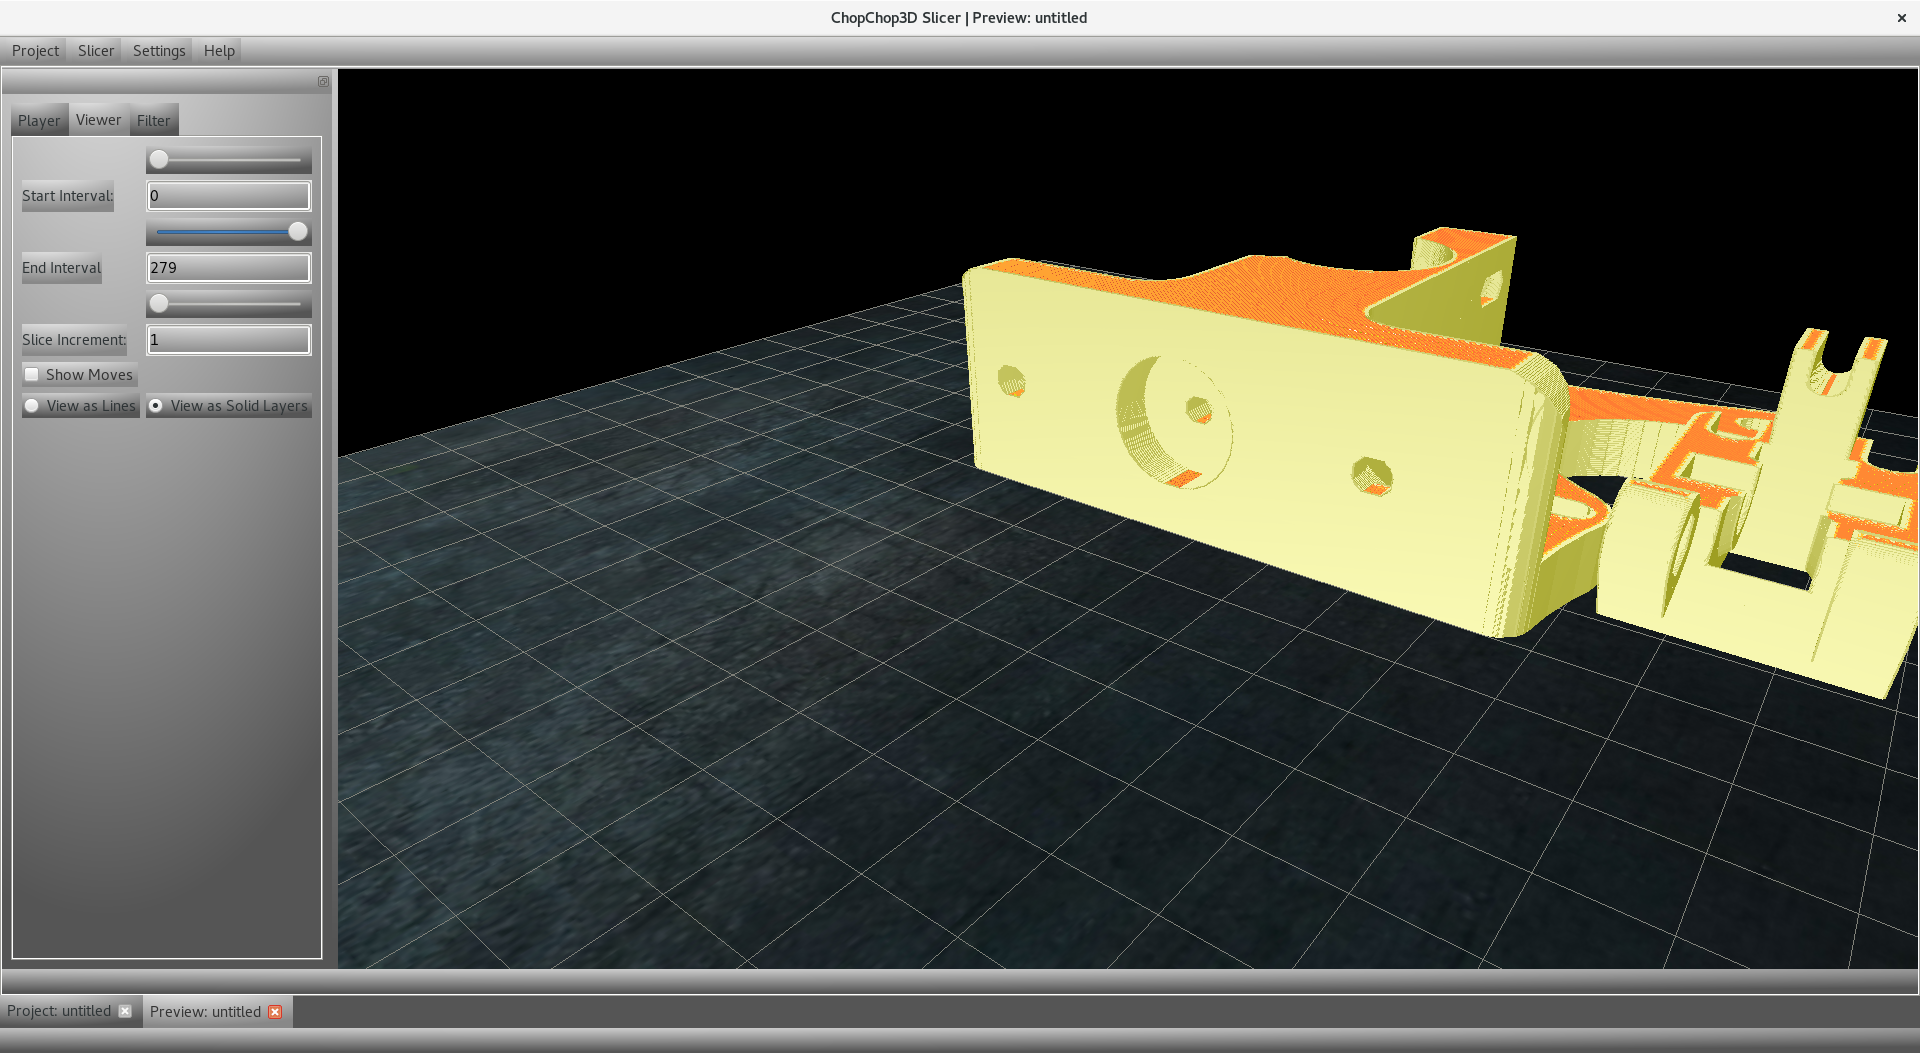Open the Settings menu
The width and height of the screenshot is (1920, 1053).
[x=159, y=51]
